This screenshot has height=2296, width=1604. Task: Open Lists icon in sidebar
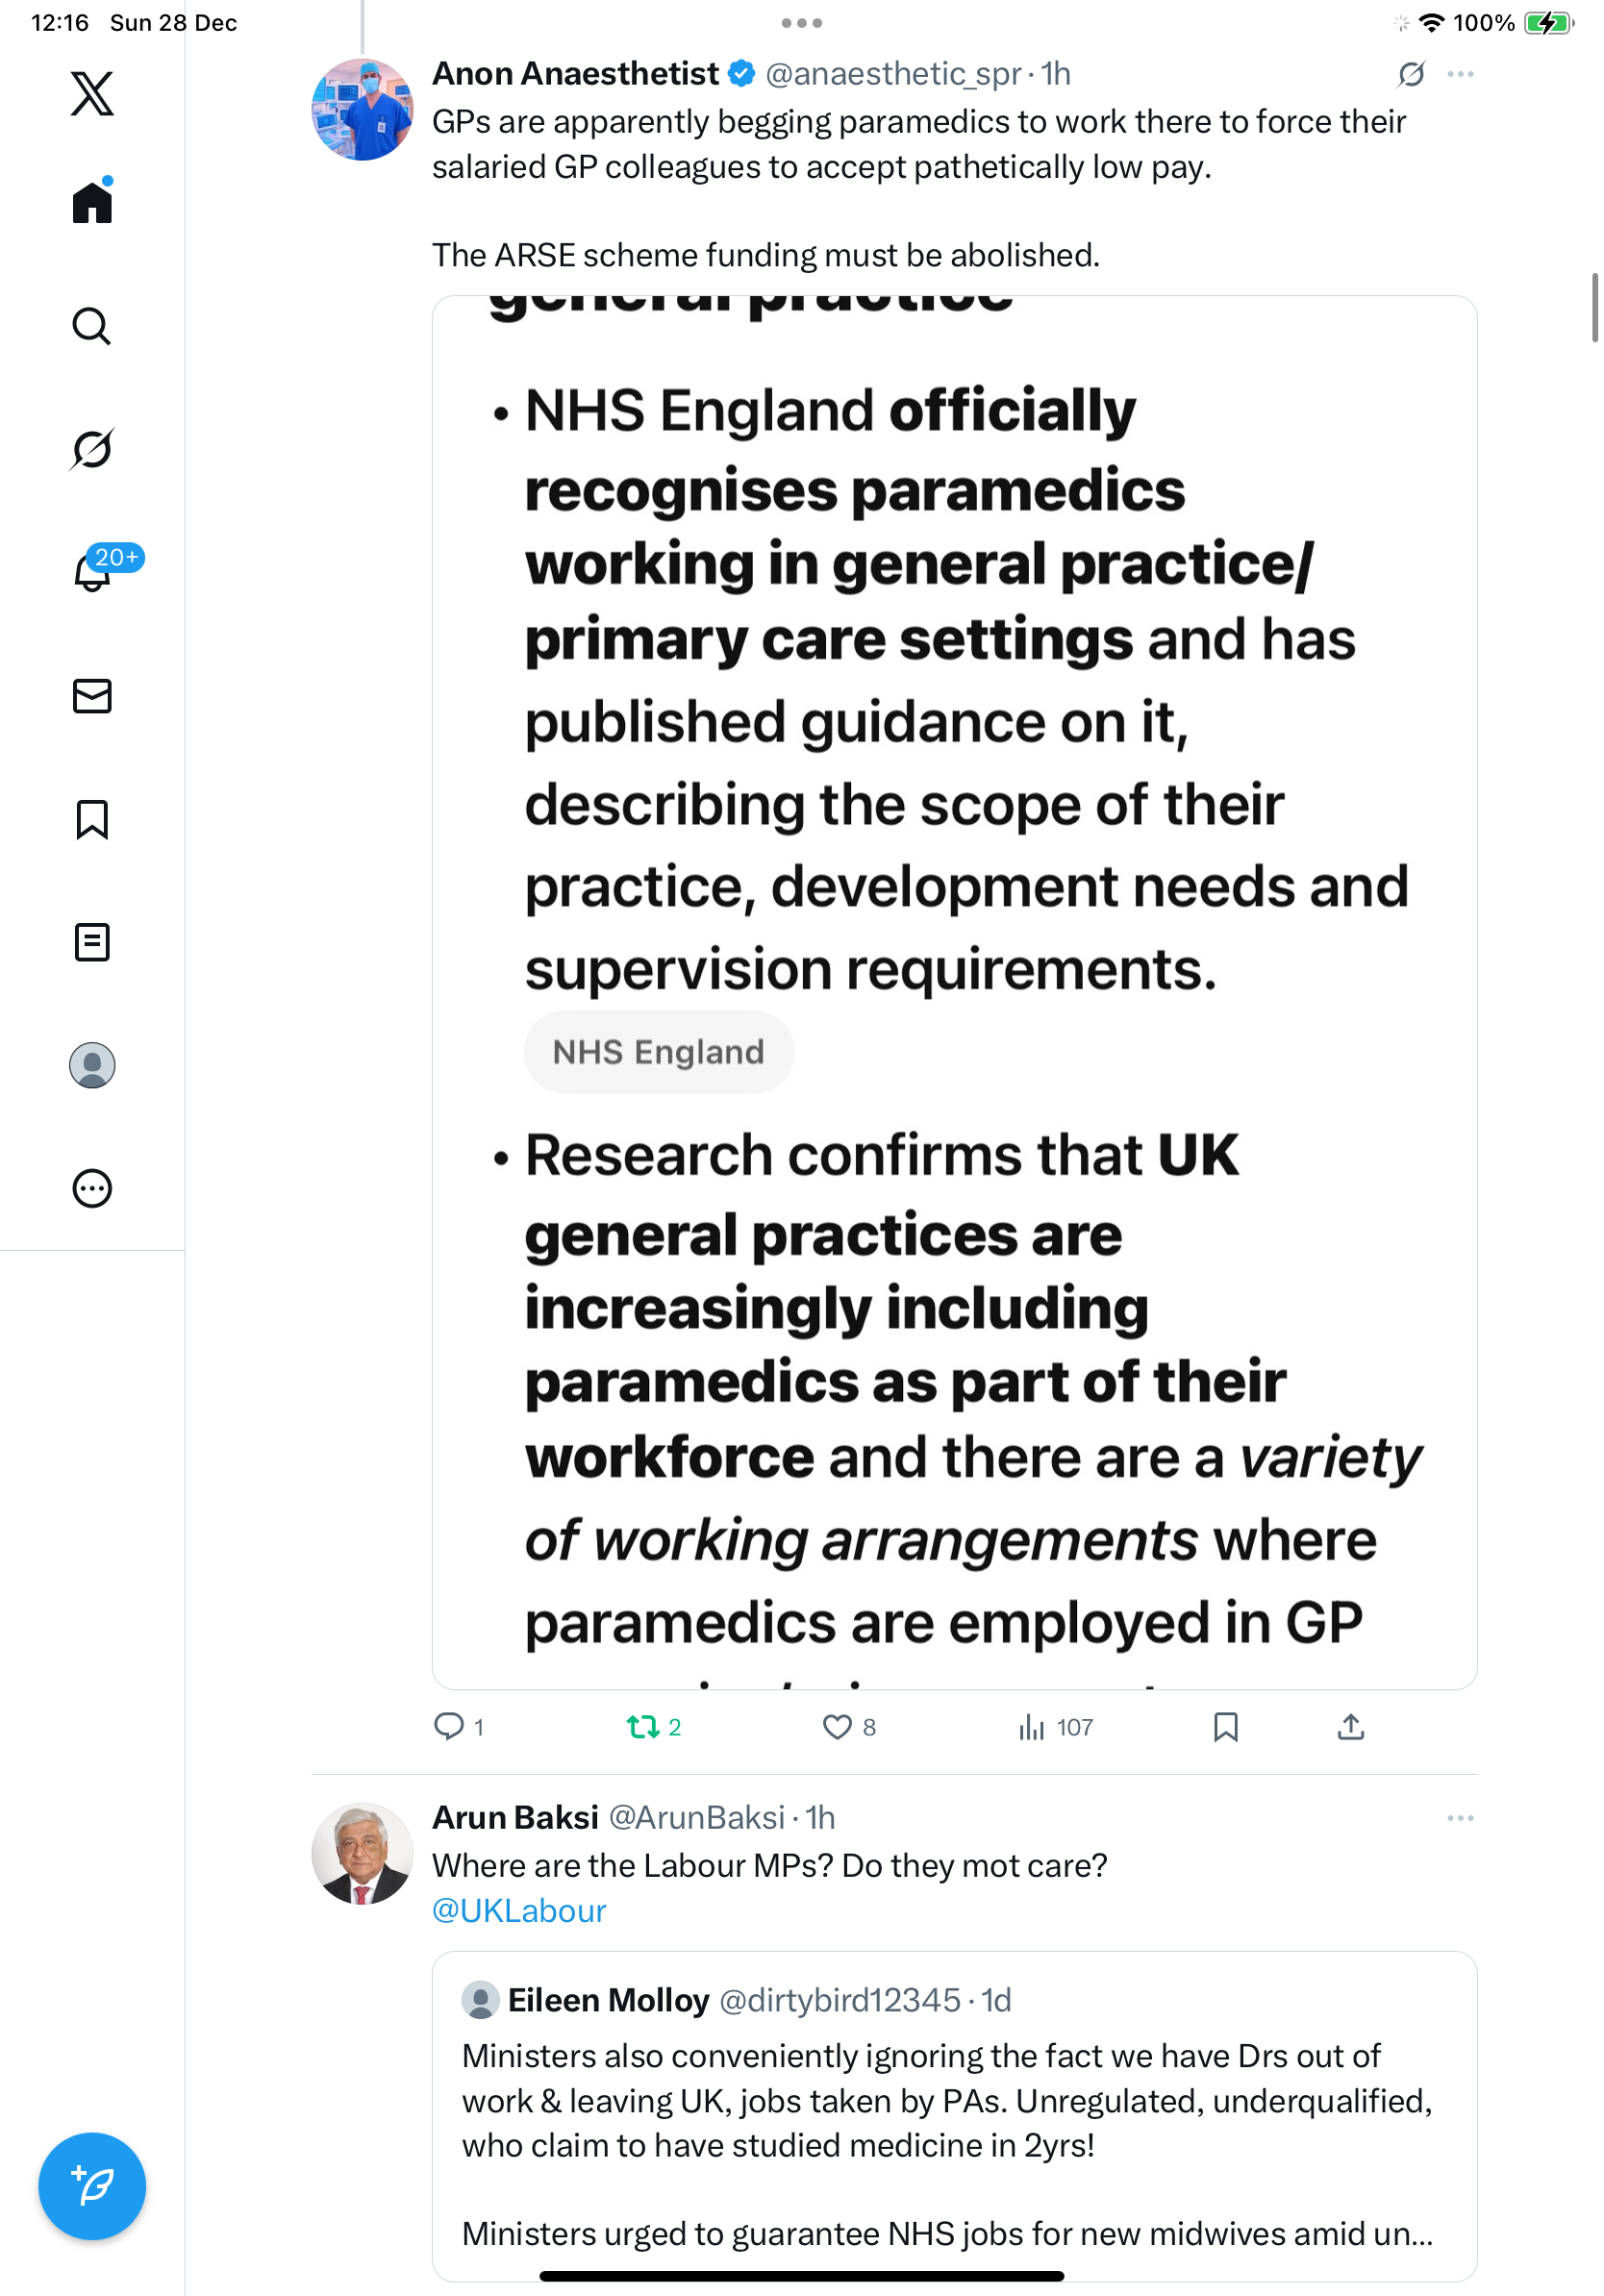point(92,942)
